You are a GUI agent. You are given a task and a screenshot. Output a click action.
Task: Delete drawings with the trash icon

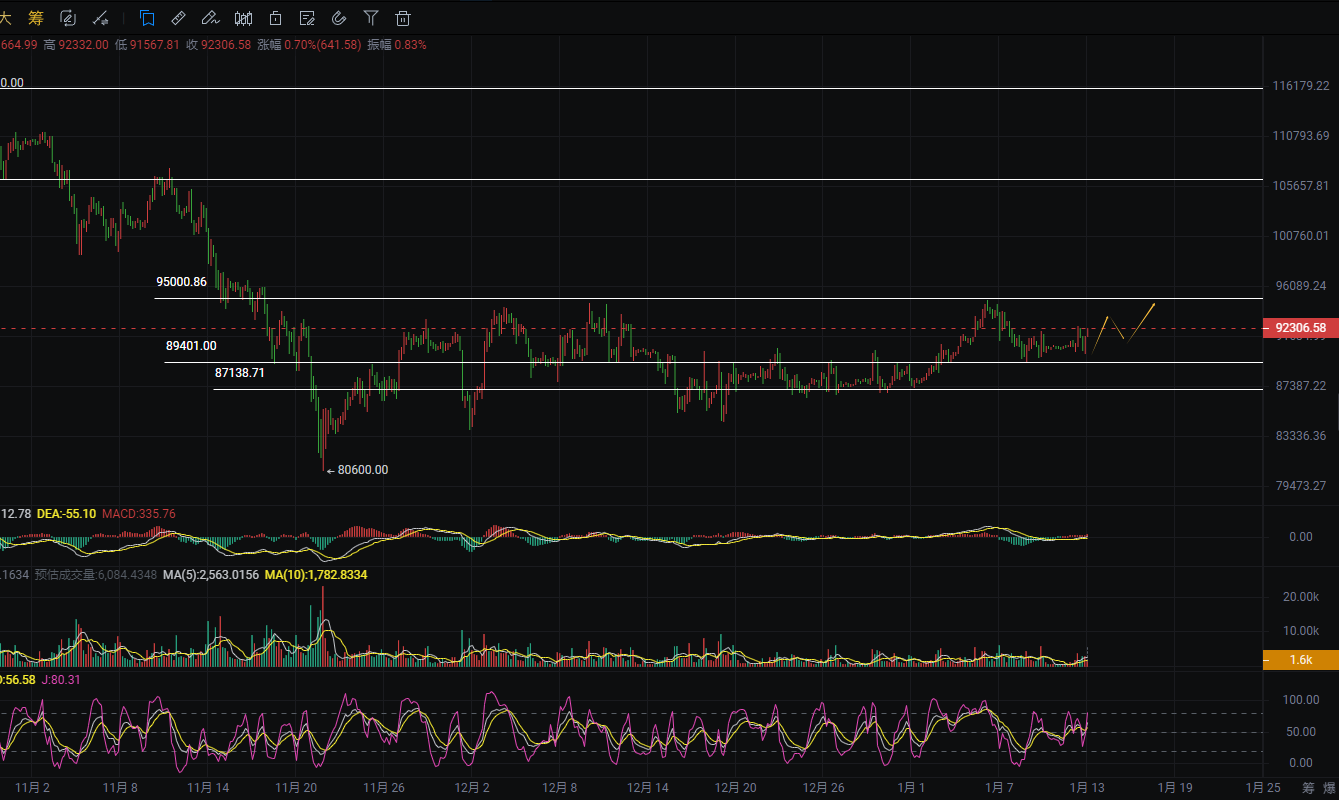pos(403,18)
